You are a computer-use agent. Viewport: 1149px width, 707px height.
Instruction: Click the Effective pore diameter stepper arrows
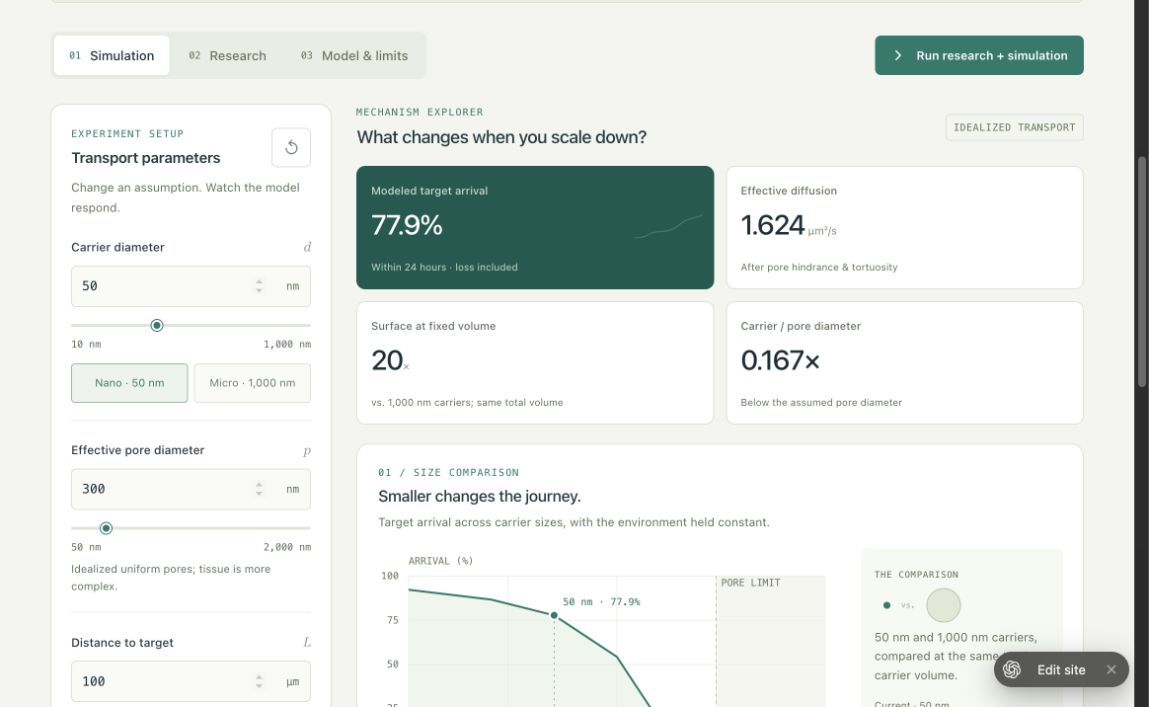coord(259,489)
